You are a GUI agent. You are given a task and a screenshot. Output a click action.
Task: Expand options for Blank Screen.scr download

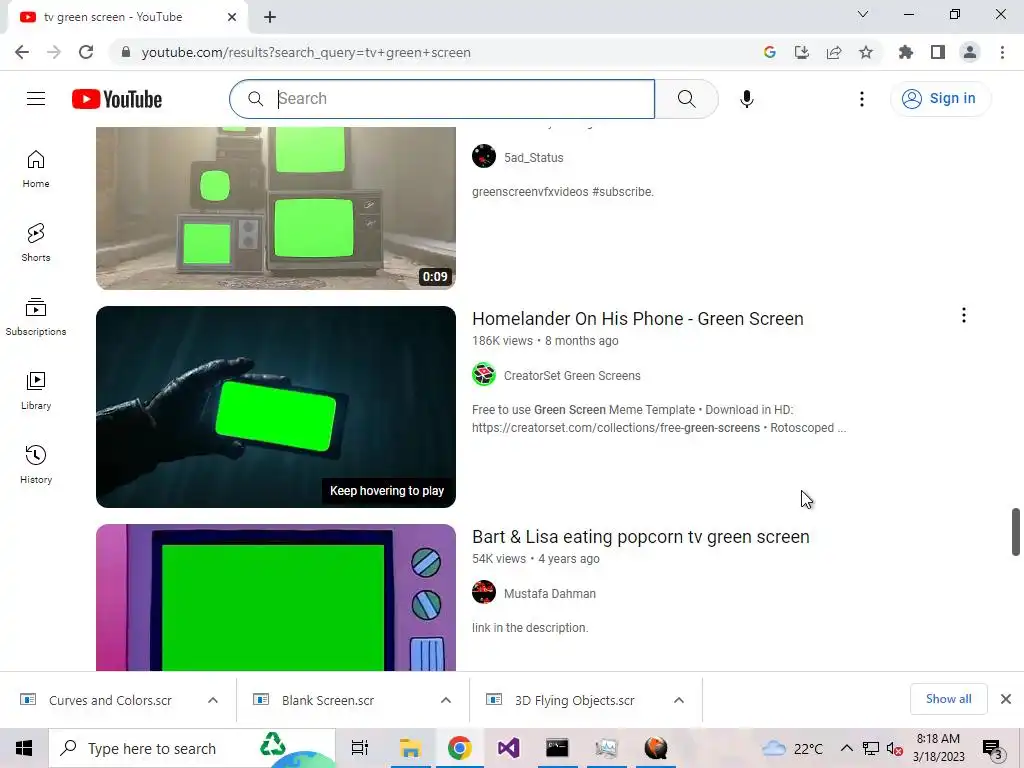[446, 700]
